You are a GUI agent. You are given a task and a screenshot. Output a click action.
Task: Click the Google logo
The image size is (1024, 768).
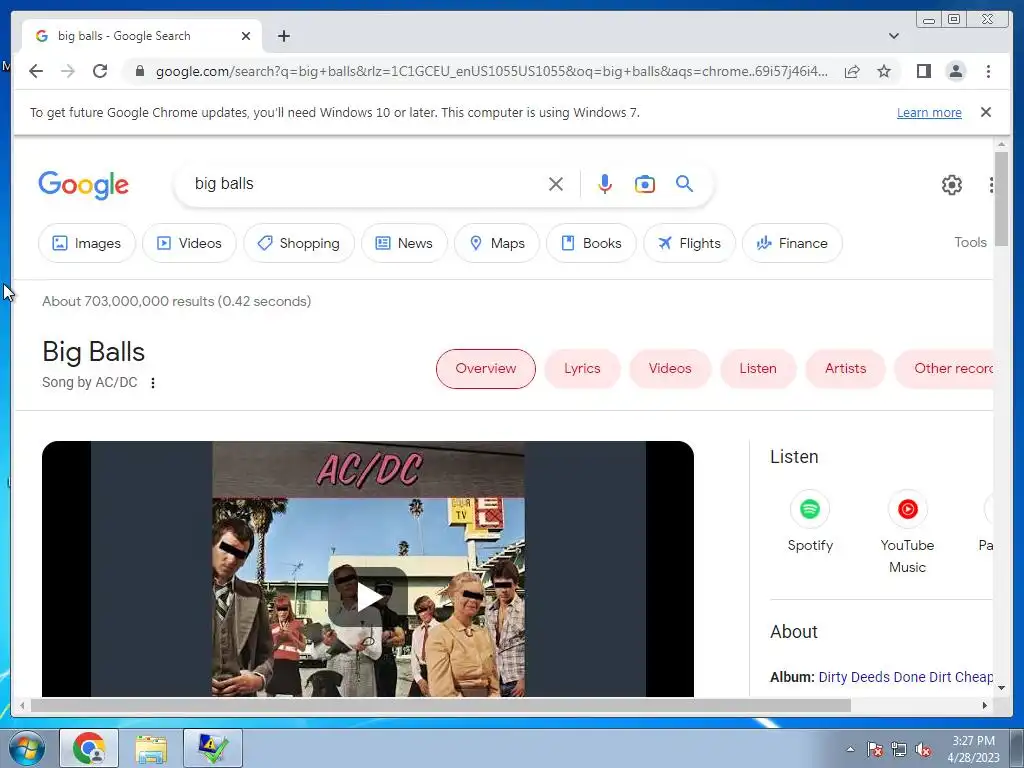pos(84,185)
